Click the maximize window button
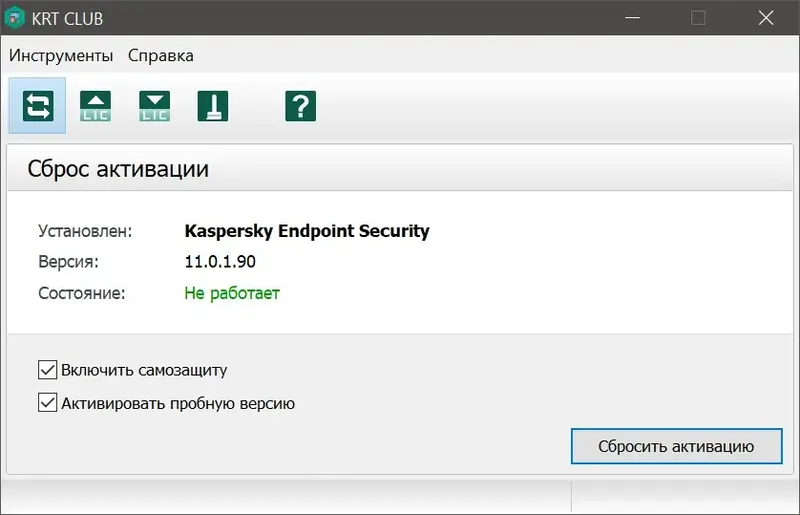Screen dimensions: 800x515 [698, 18]
